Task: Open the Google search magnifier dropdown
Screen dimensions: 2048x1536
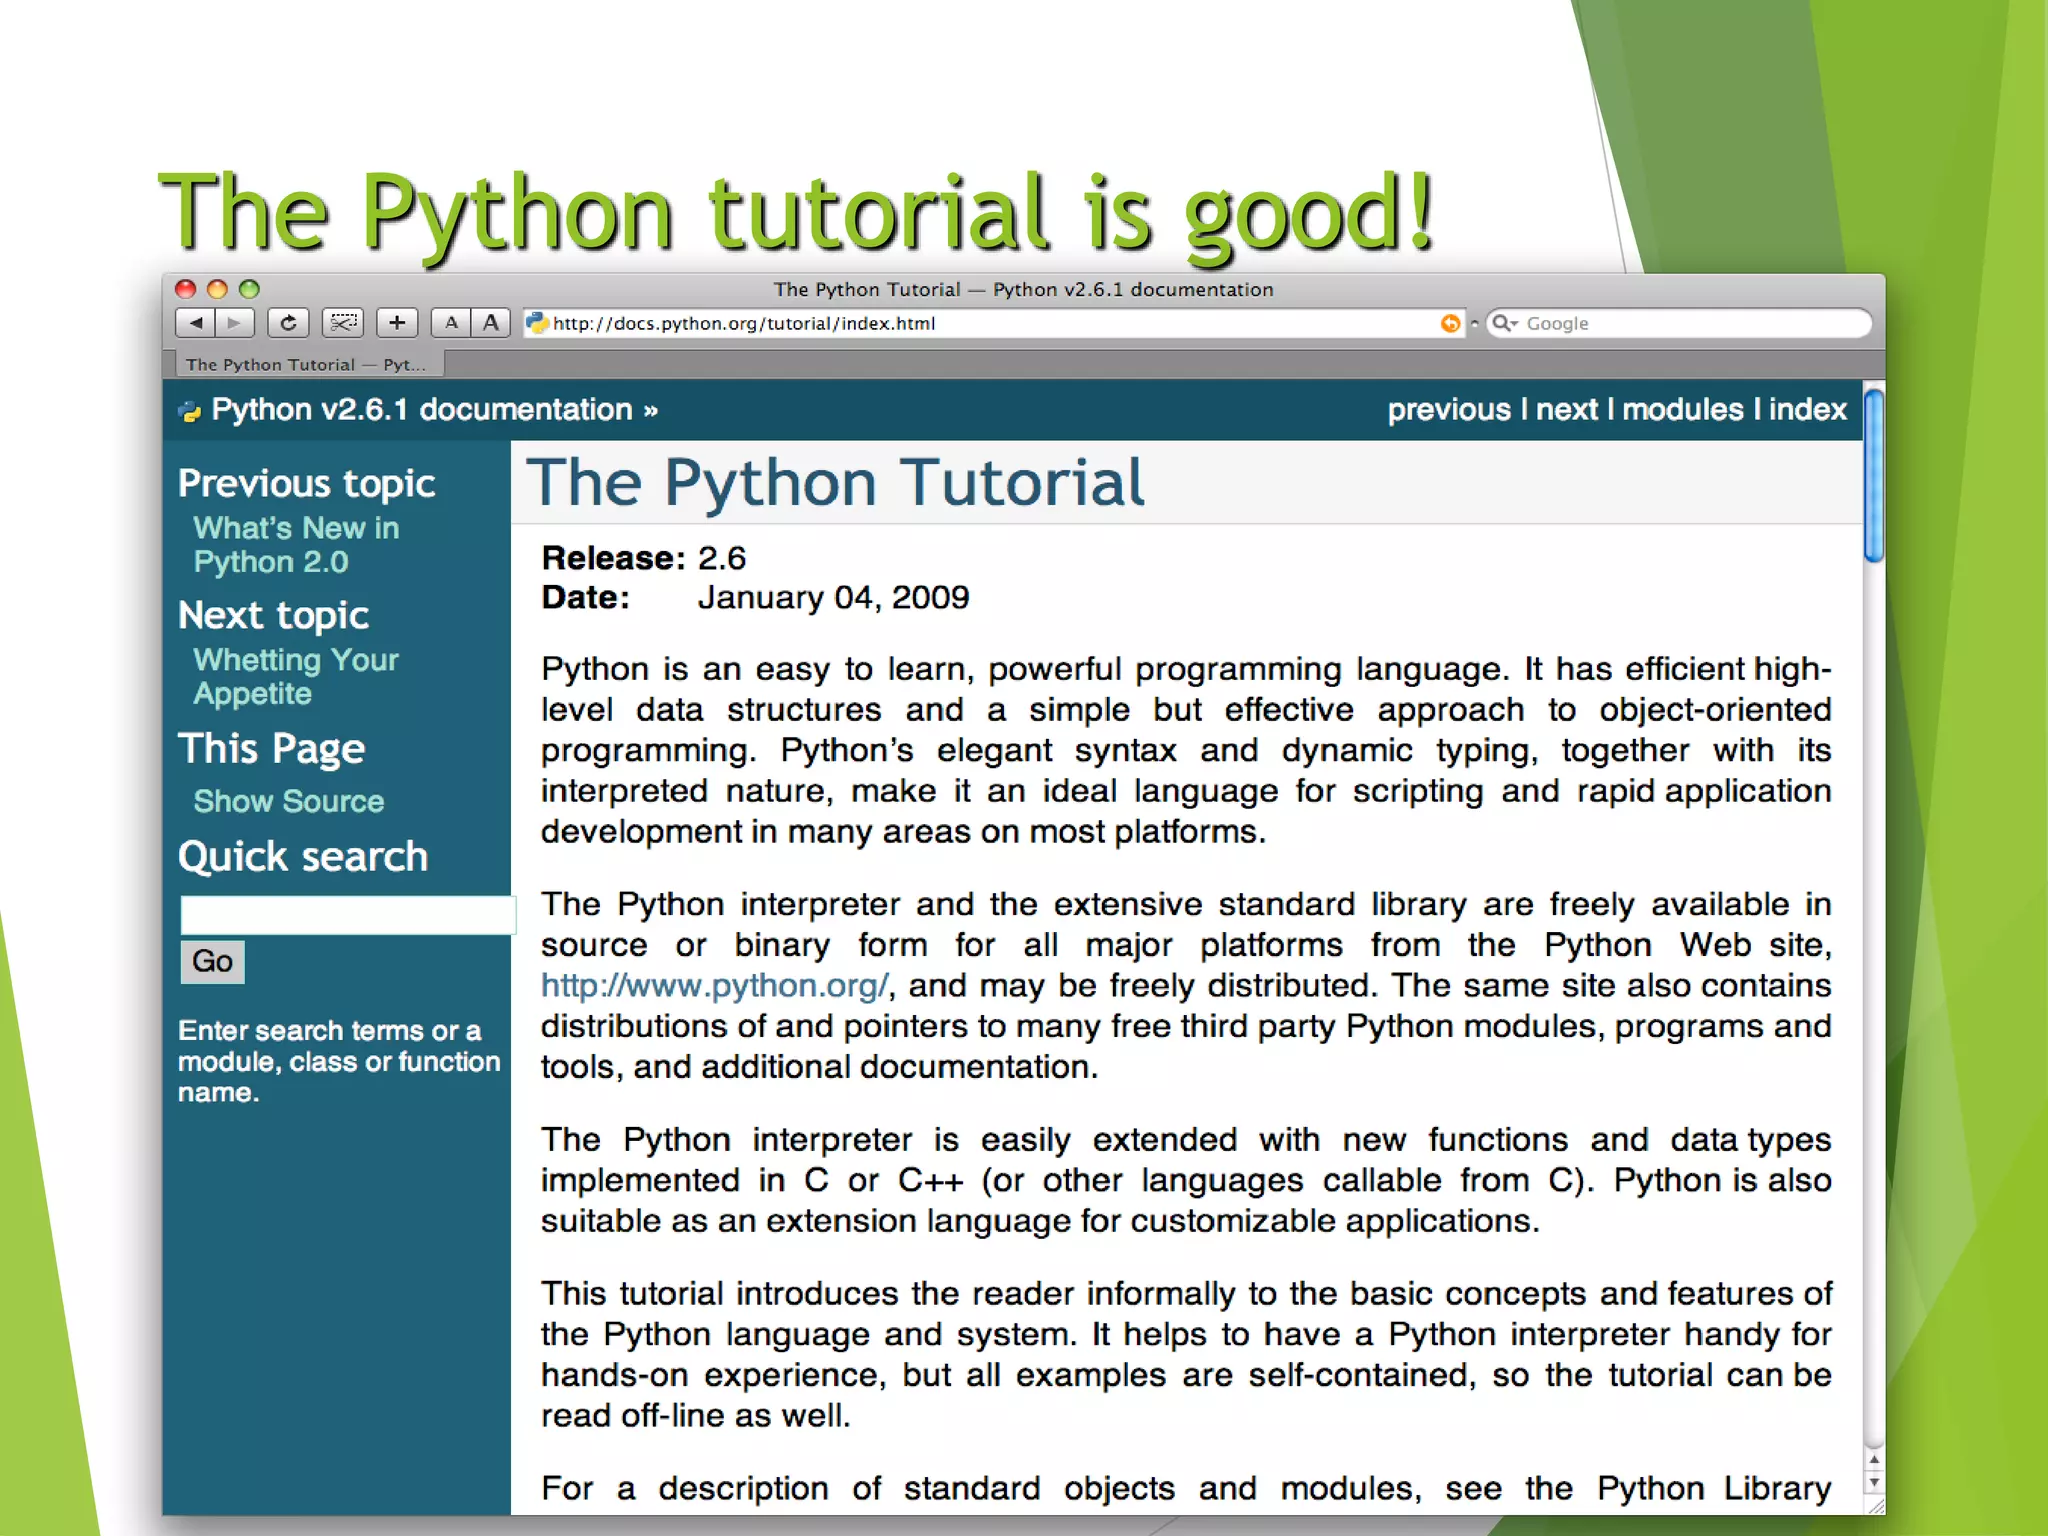Action: (1505, 323)
